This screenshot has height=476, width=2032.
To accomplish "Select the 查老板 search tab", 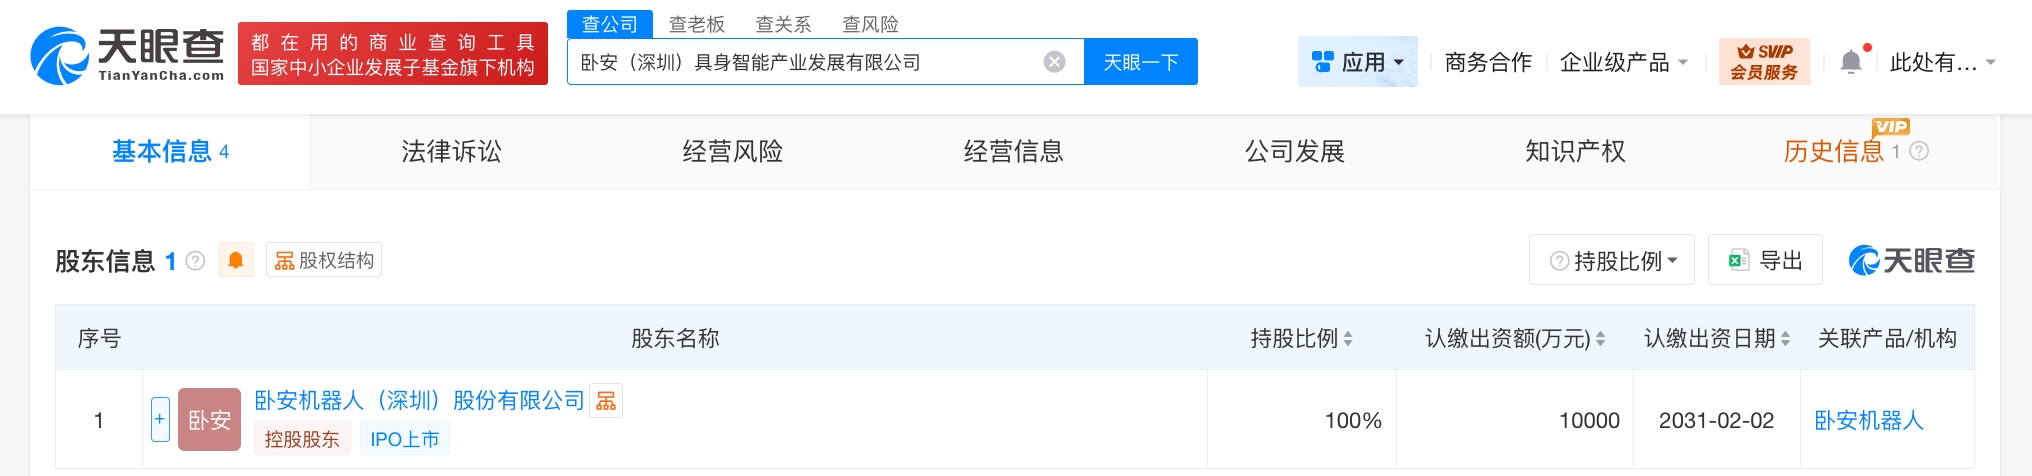I will (696, 24).
